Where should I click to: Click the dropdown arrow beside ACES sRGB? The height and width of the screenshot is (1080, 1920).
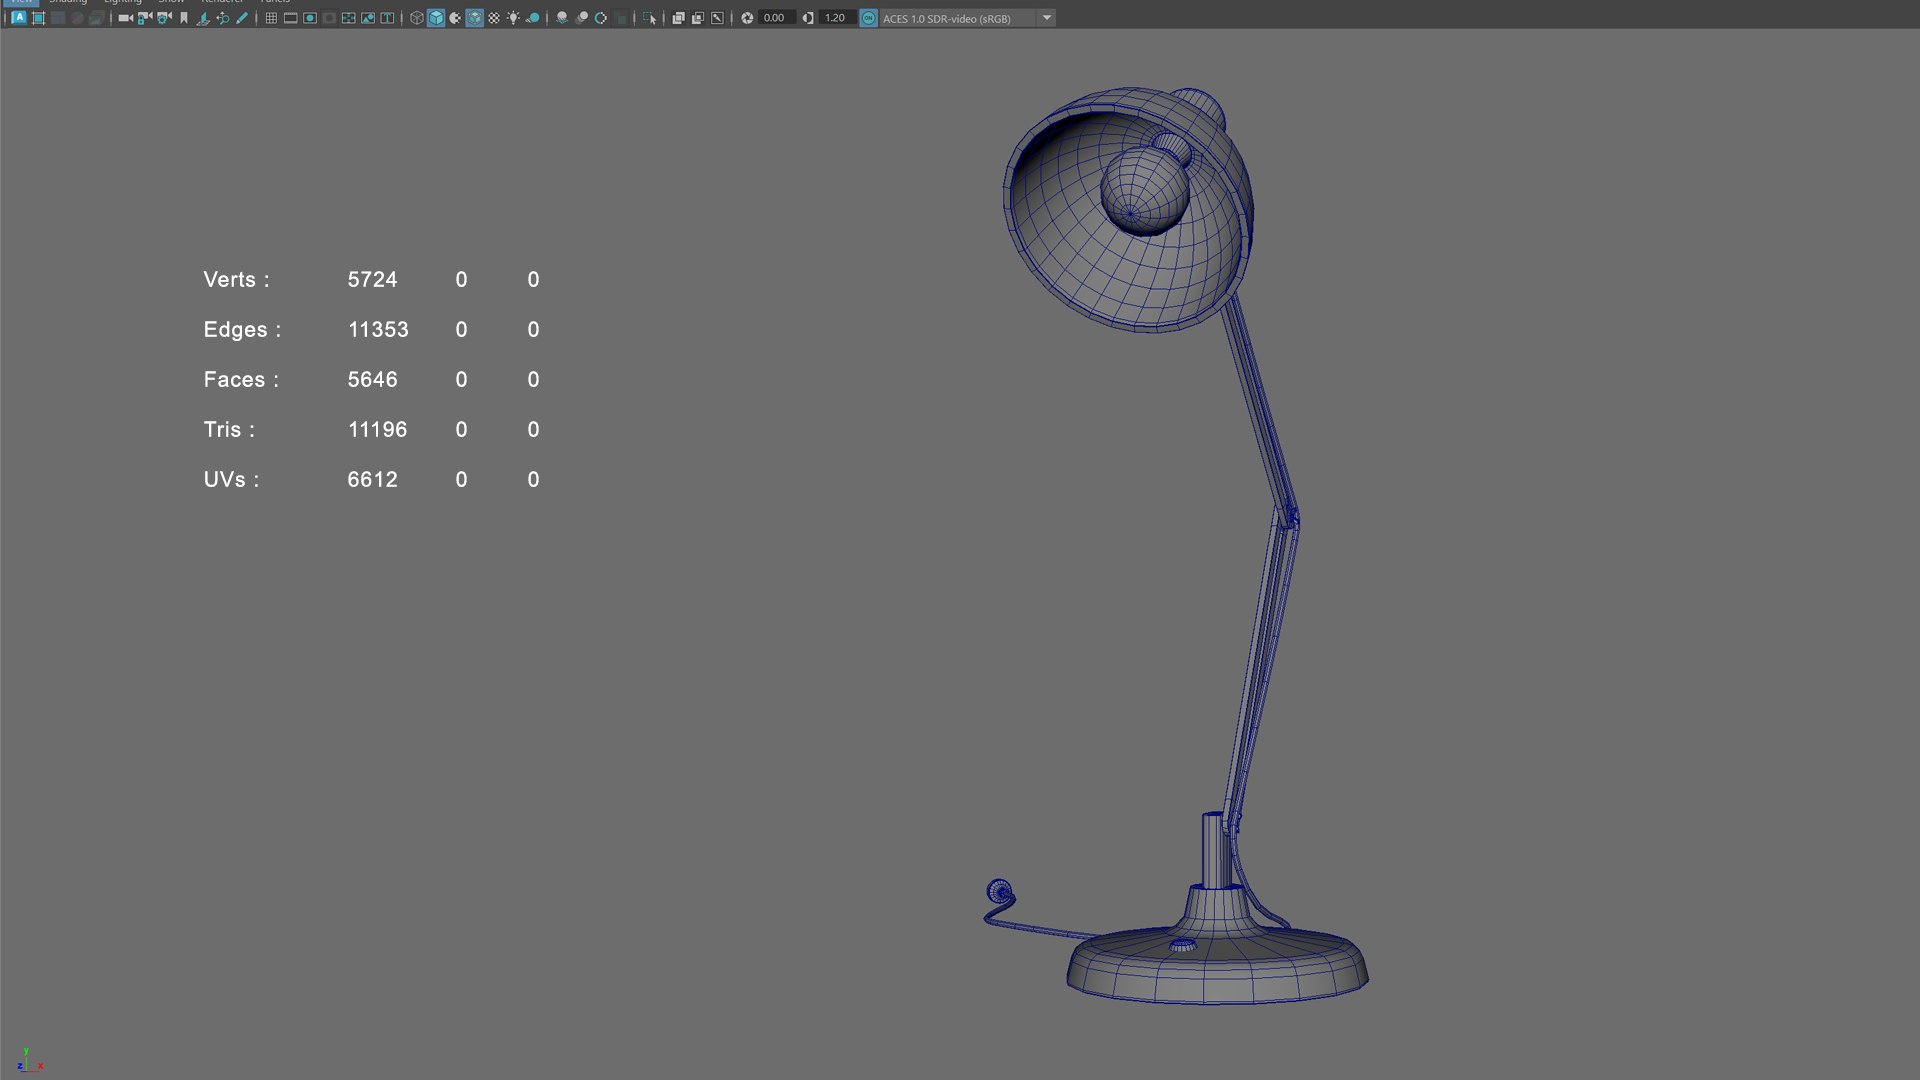click(x=1047, y=18)
